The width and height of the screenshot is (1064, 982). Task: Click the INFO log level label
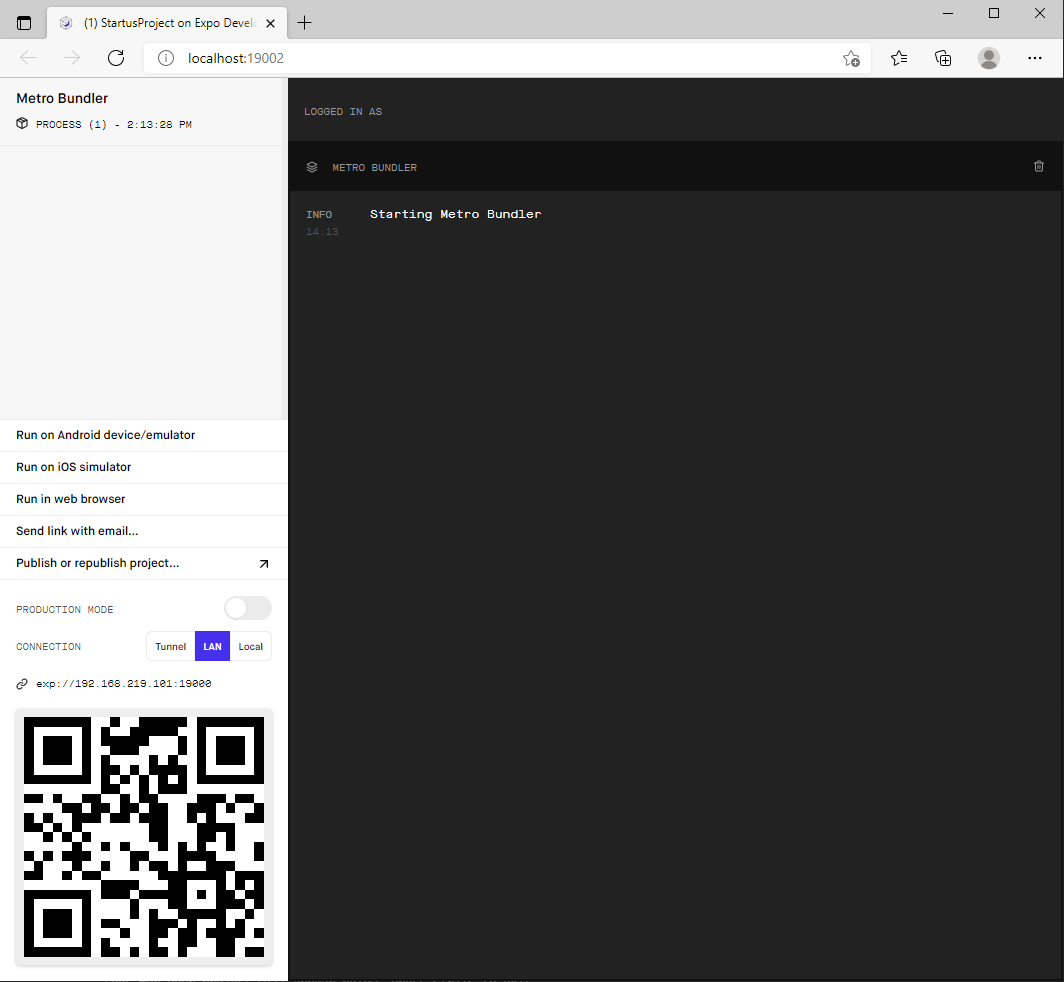pos(319,214)
